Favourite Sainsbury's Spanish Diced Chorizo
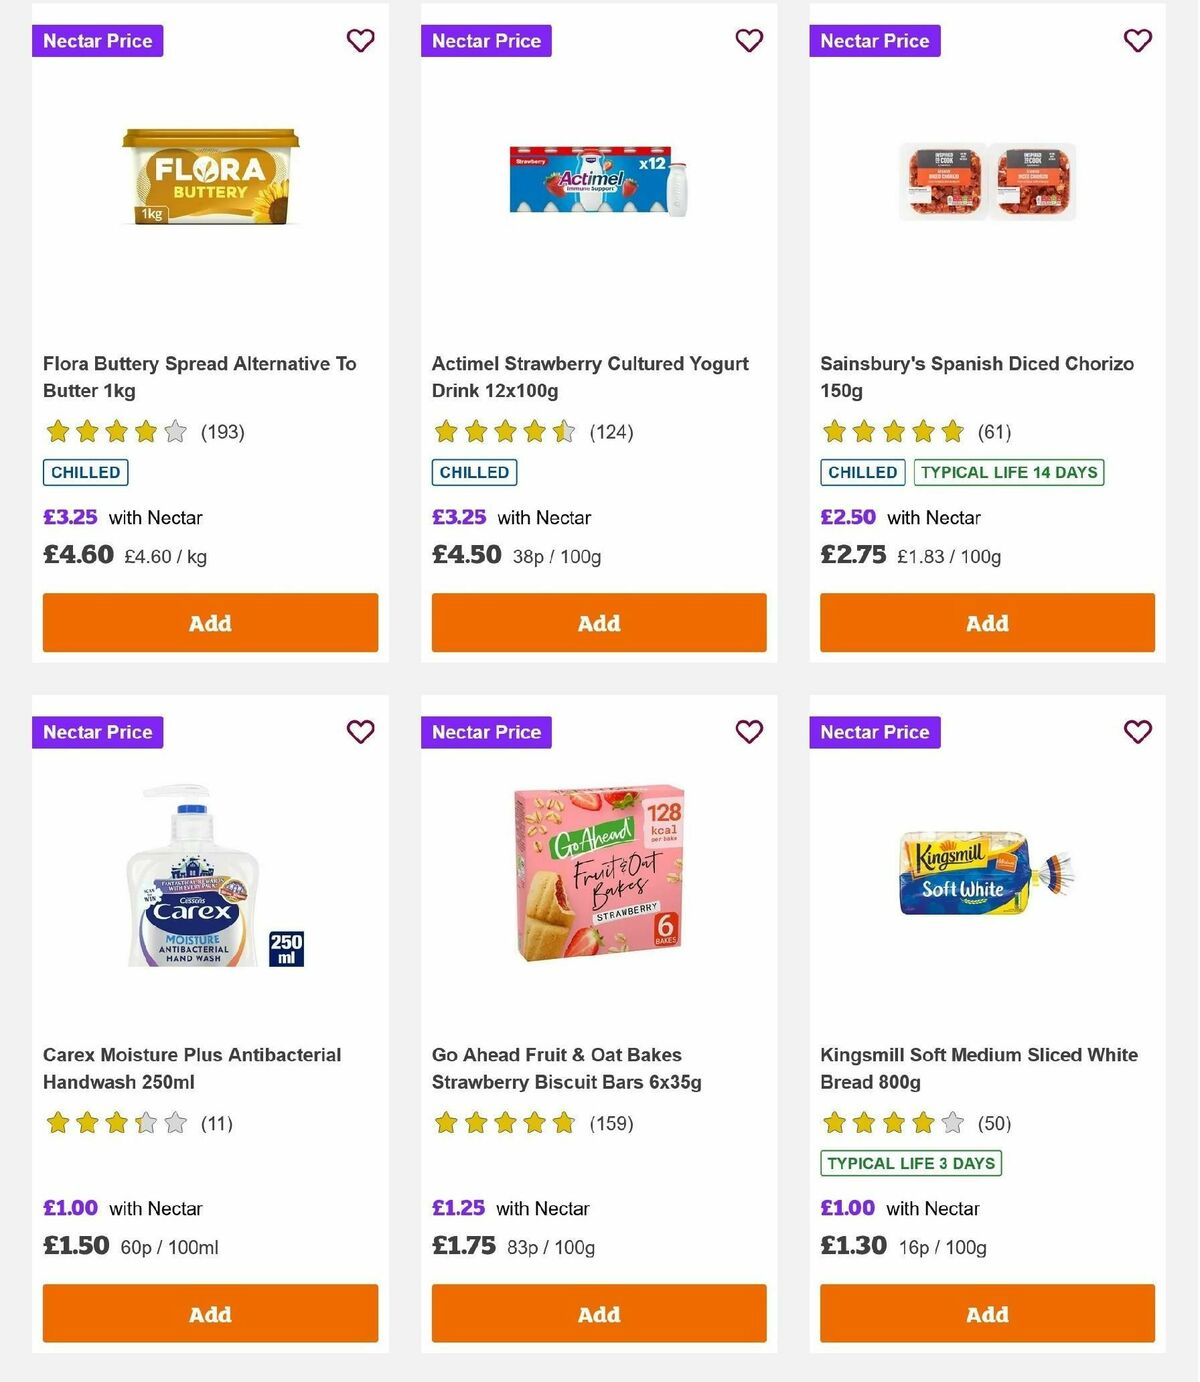 tap(1137, 41)
